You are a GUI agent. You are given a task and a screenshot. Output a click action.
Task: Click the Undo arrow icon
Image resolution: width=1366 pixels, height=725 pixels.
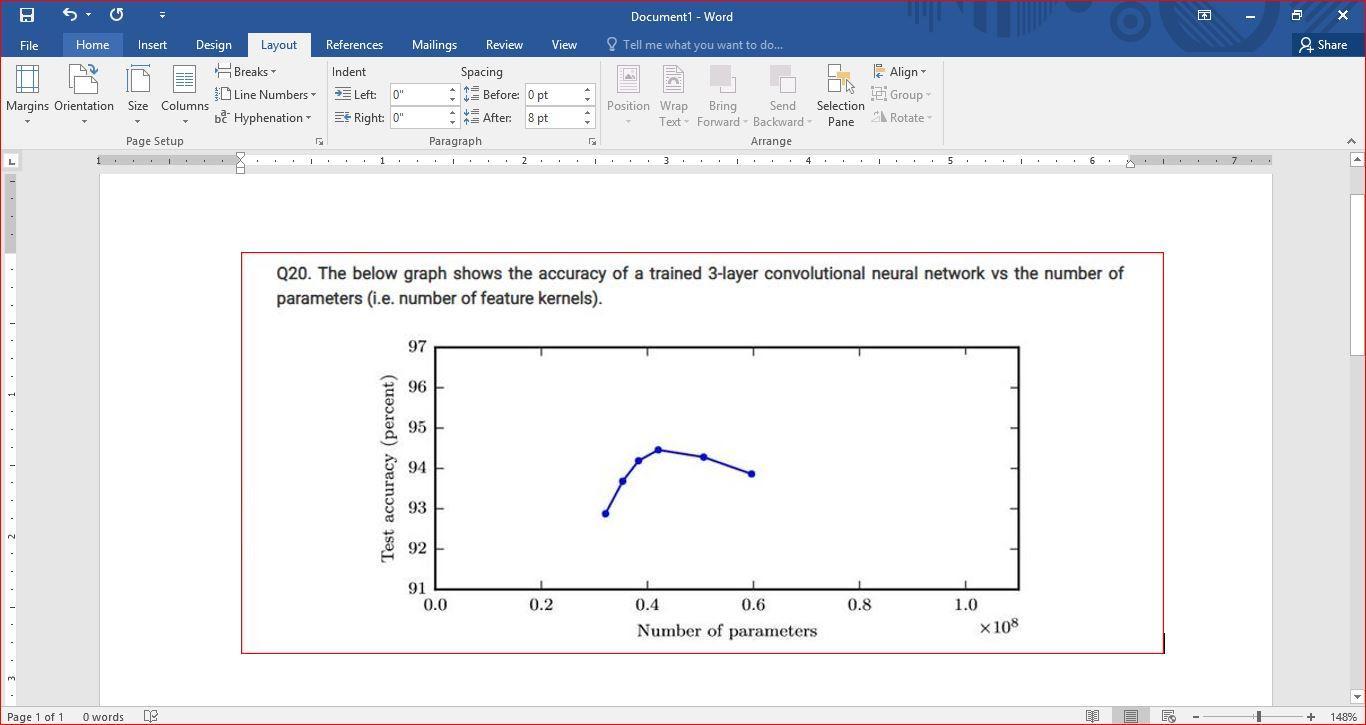[69, 15]
